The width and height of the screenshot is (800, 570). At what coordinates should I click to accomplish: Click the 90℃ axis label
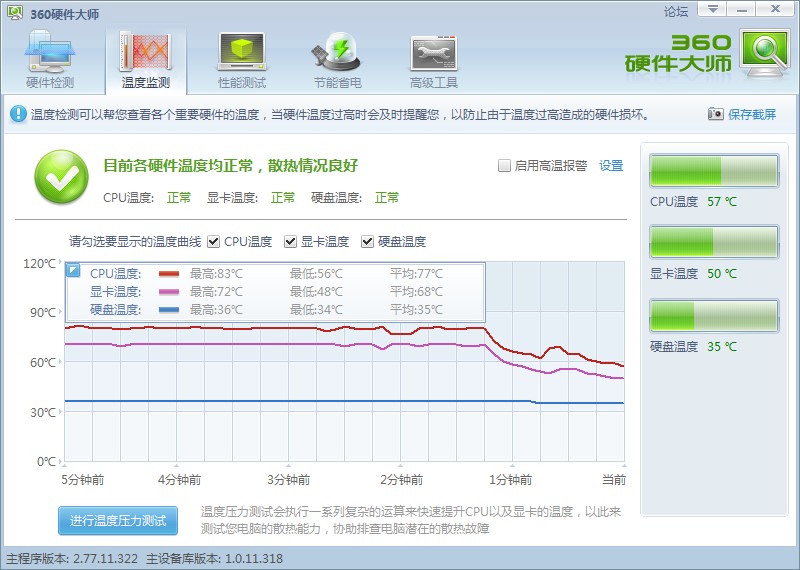[x=43, y=312]
